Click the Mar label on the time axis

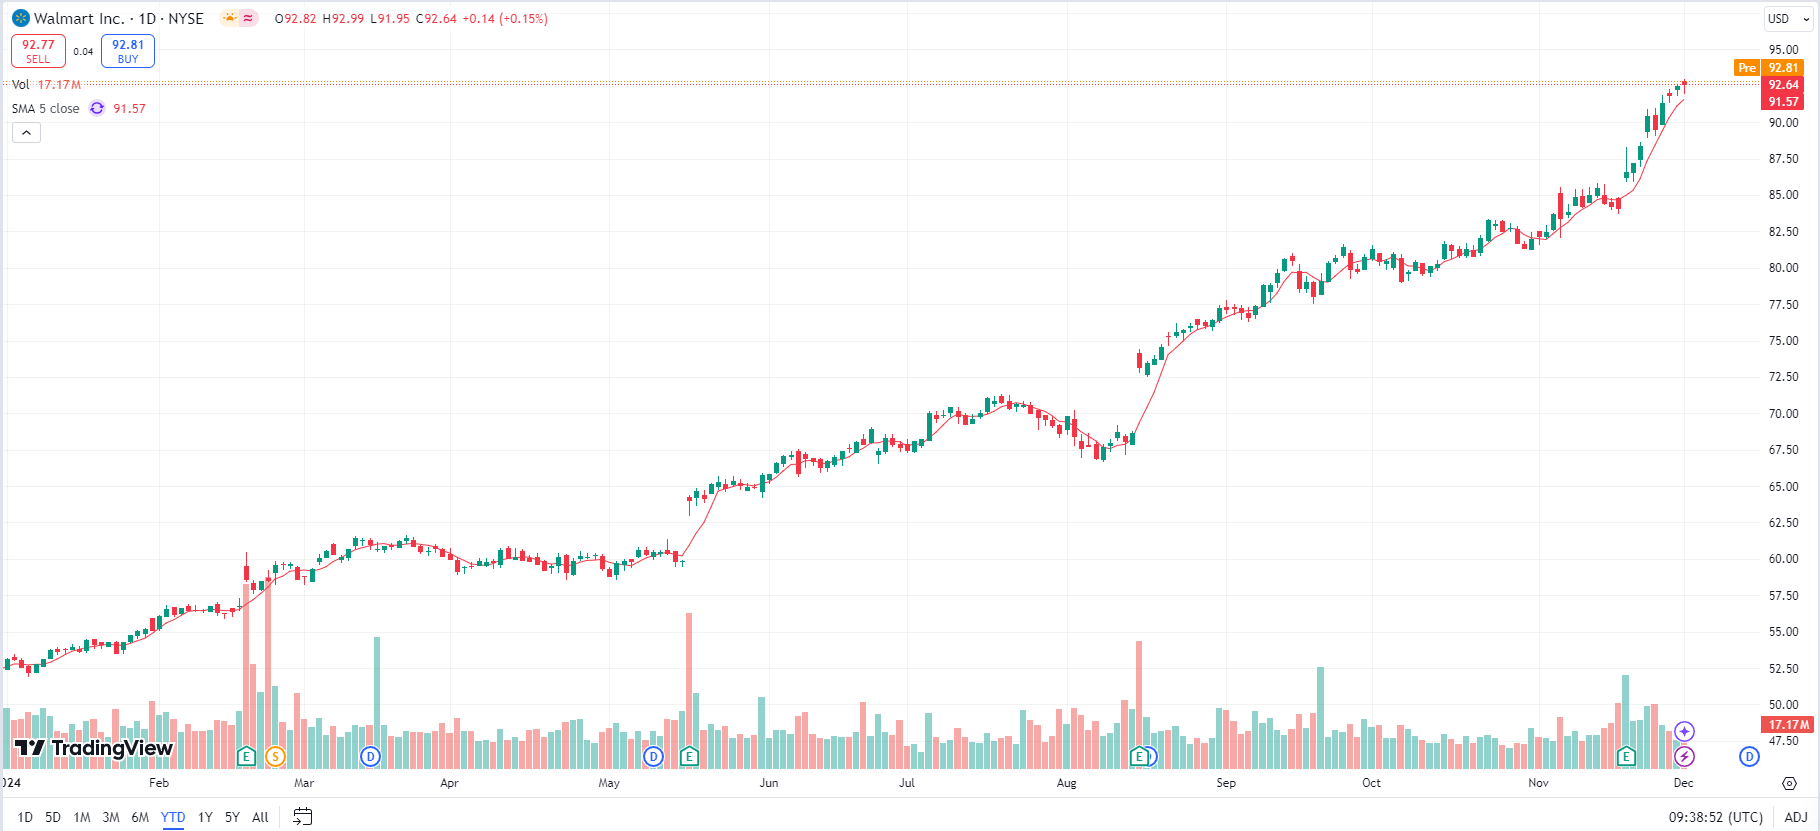(304, 783)
